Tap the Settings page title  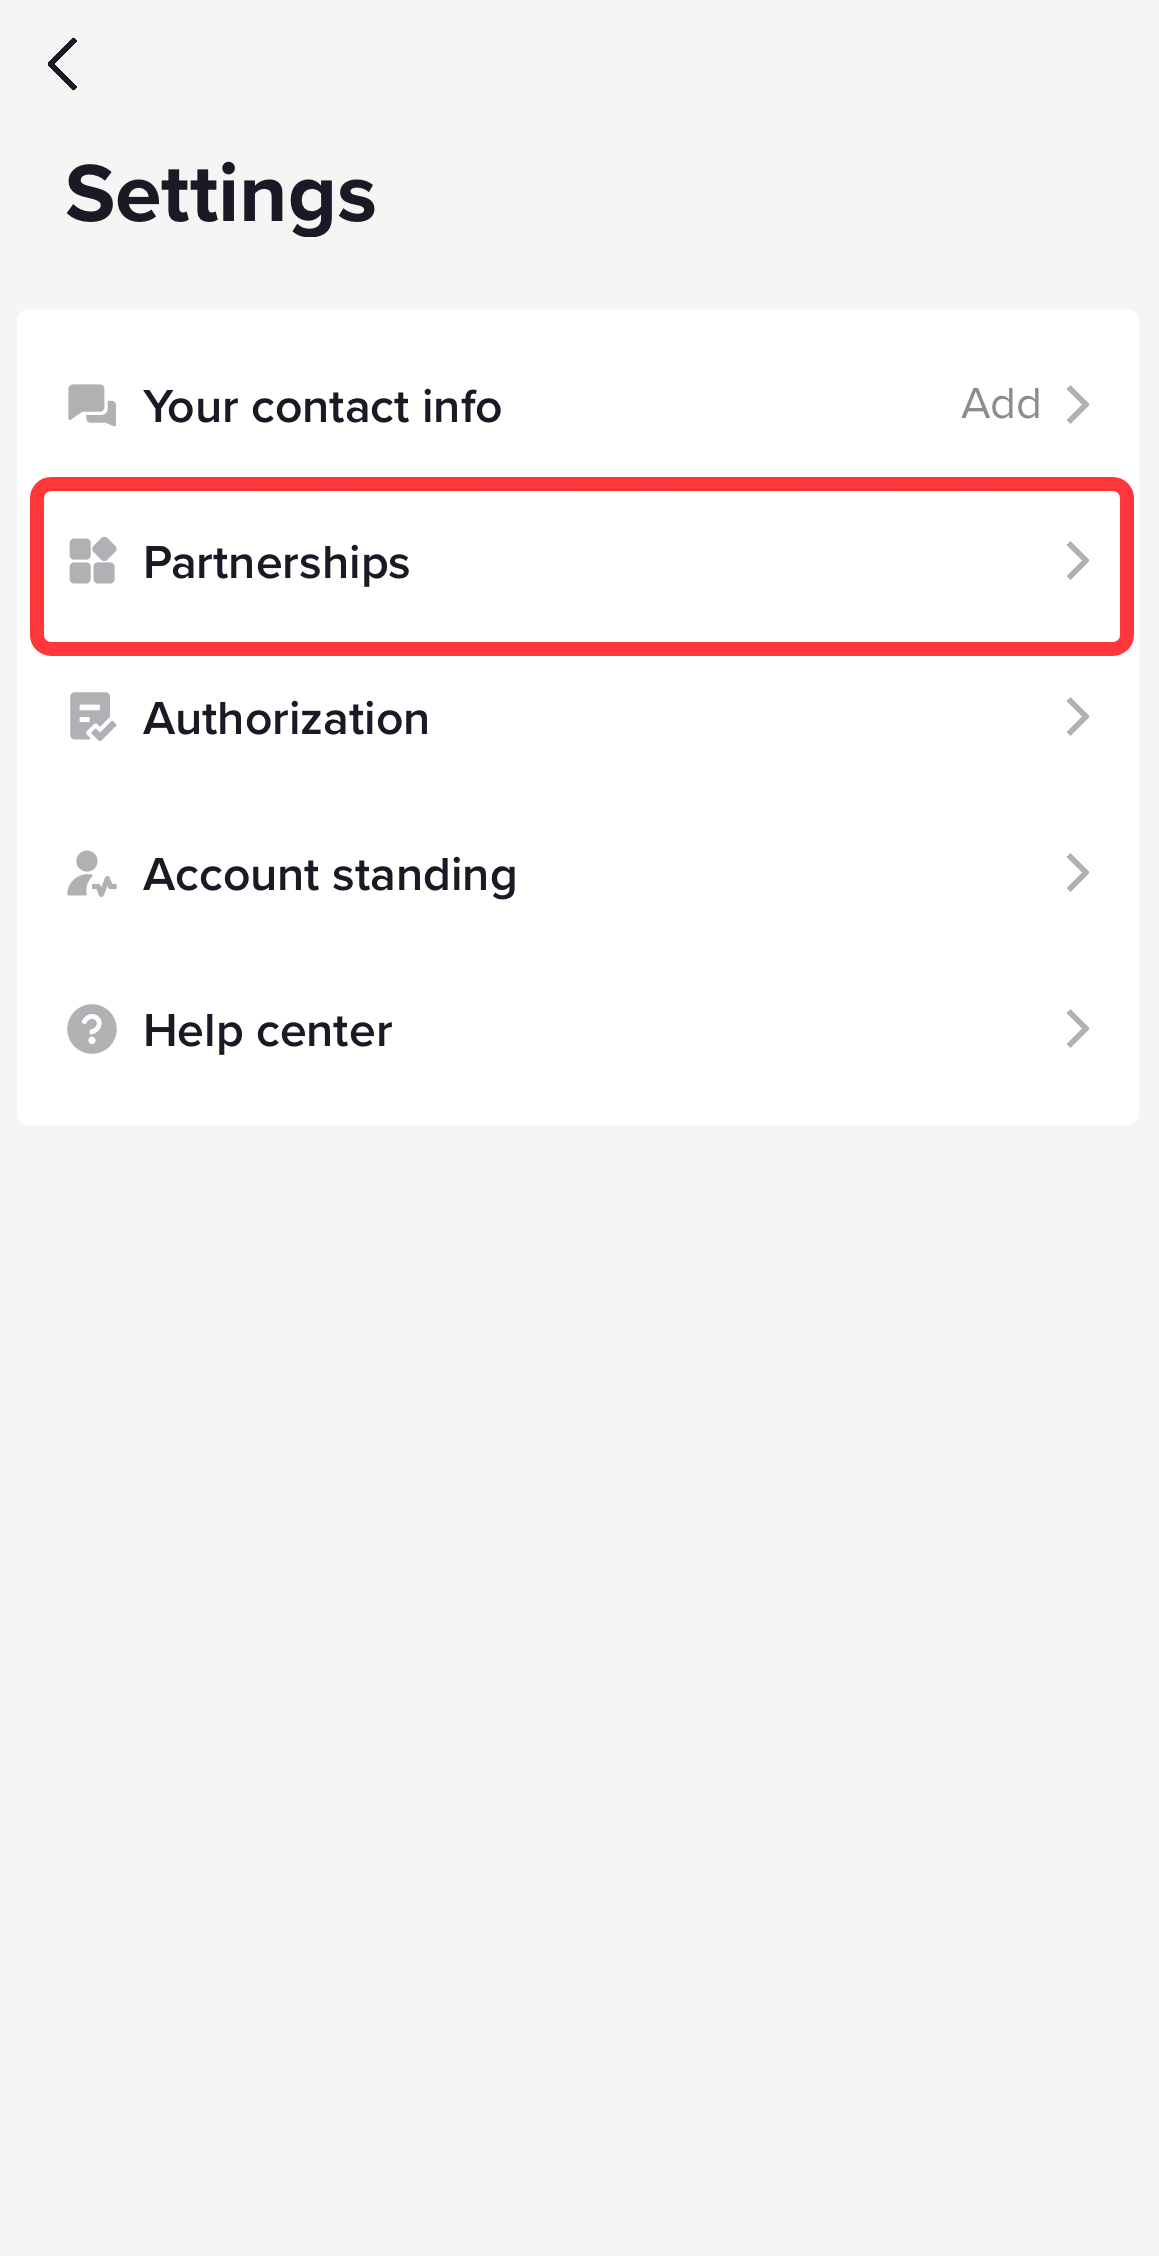221,196
